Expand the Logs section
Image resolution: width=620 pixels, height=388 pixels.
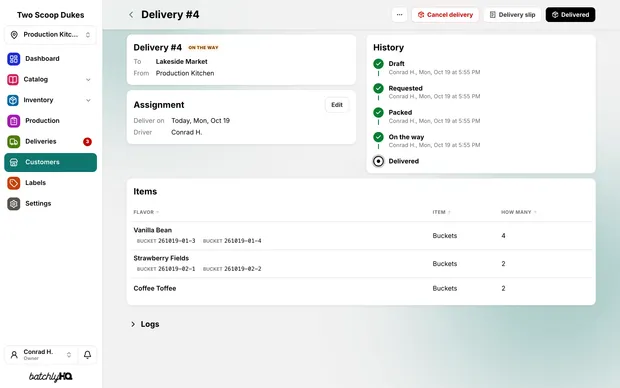(145, 324)
